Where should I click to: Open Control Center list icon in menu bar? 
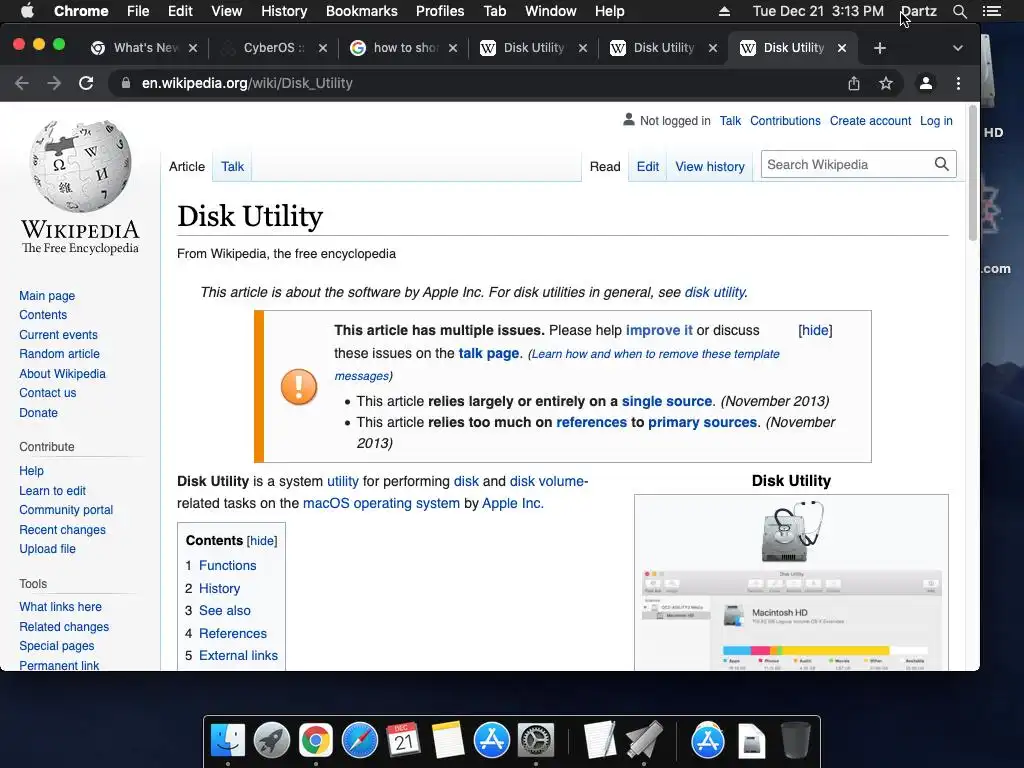[992, 11]
